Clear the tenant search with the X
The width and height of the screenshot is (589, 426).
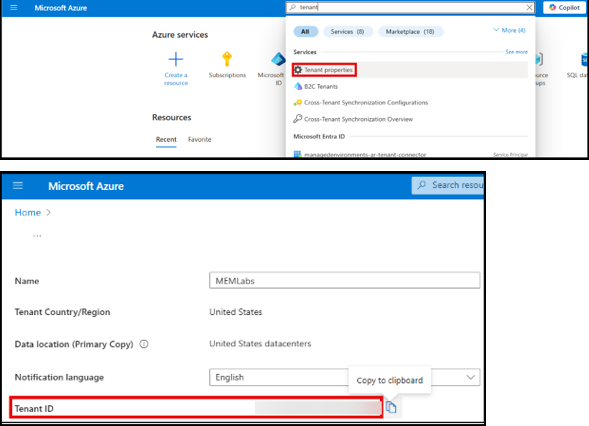[529, 8]
